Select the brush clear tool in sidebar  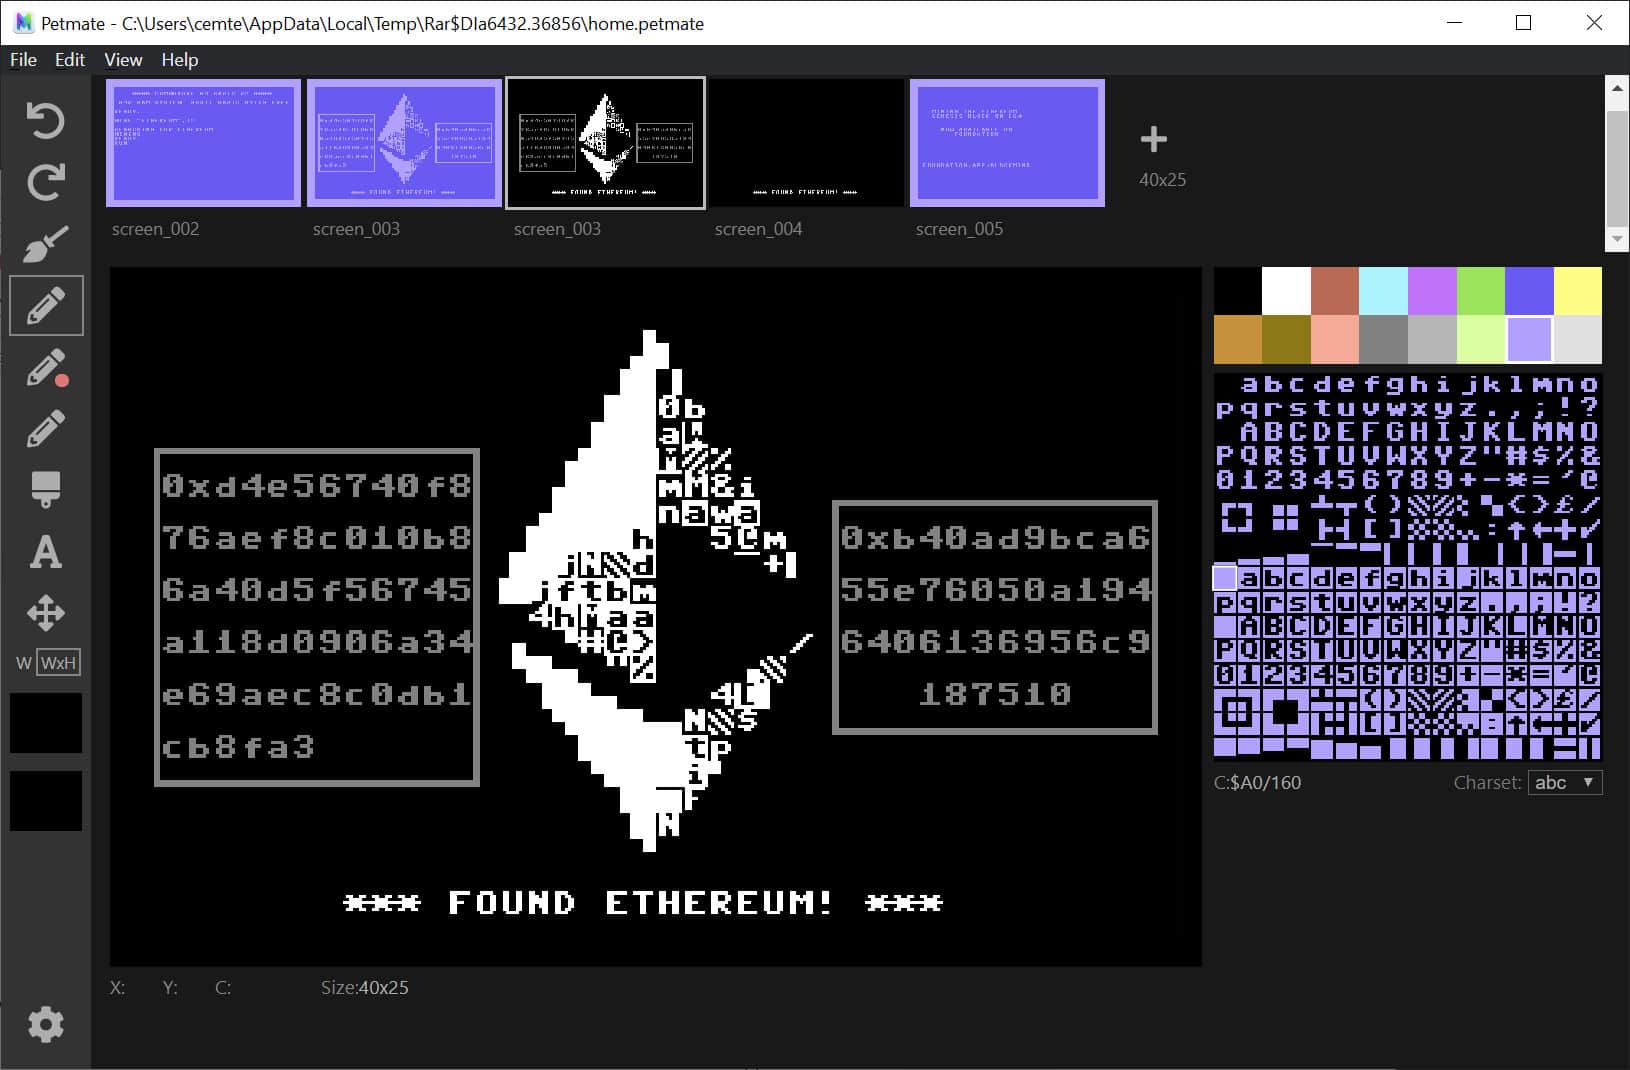[45, 243]
